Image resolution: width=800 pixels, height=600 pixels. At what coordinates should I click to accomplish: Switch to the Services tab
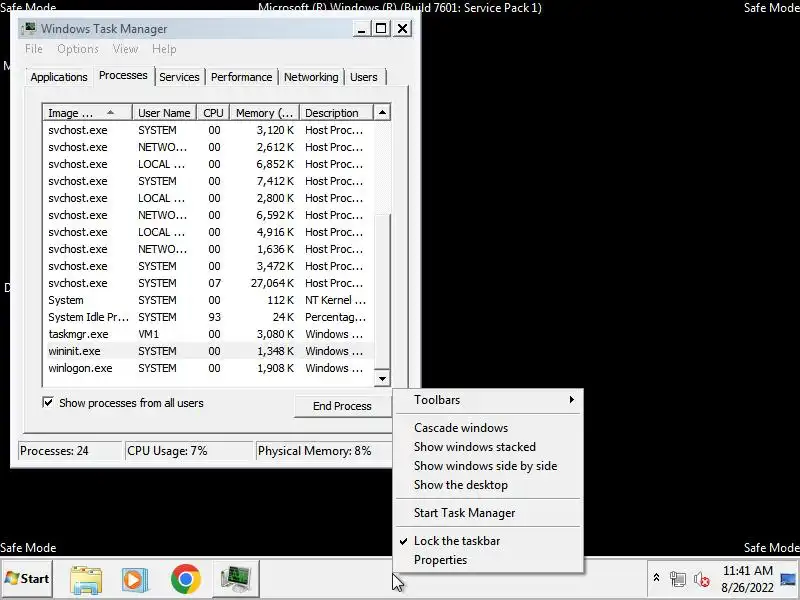coord(179,77)
